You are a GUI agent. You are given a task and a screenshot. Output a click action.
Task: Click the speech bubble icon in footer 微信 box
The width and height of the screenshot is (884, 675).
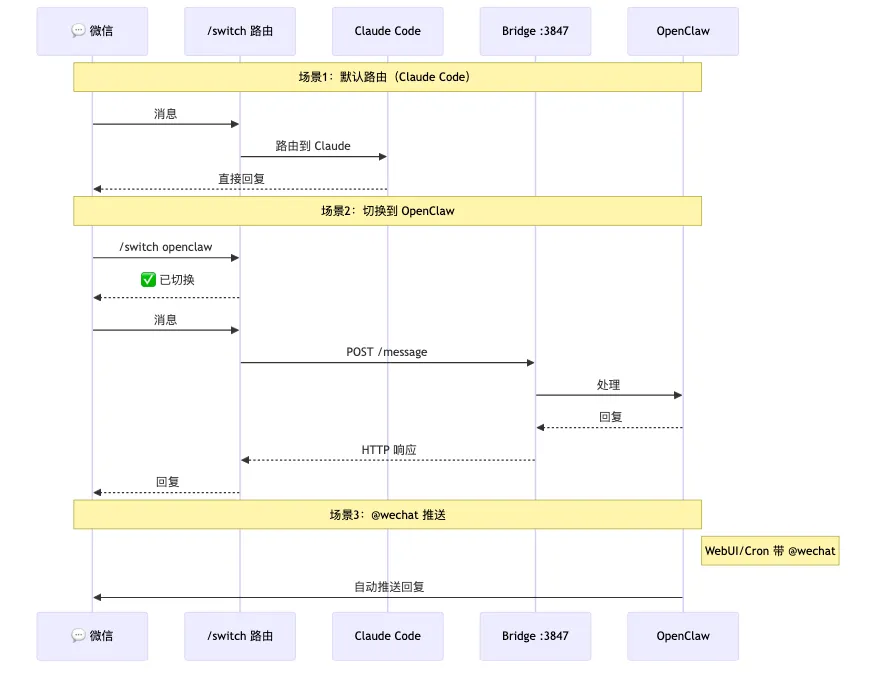78,636
